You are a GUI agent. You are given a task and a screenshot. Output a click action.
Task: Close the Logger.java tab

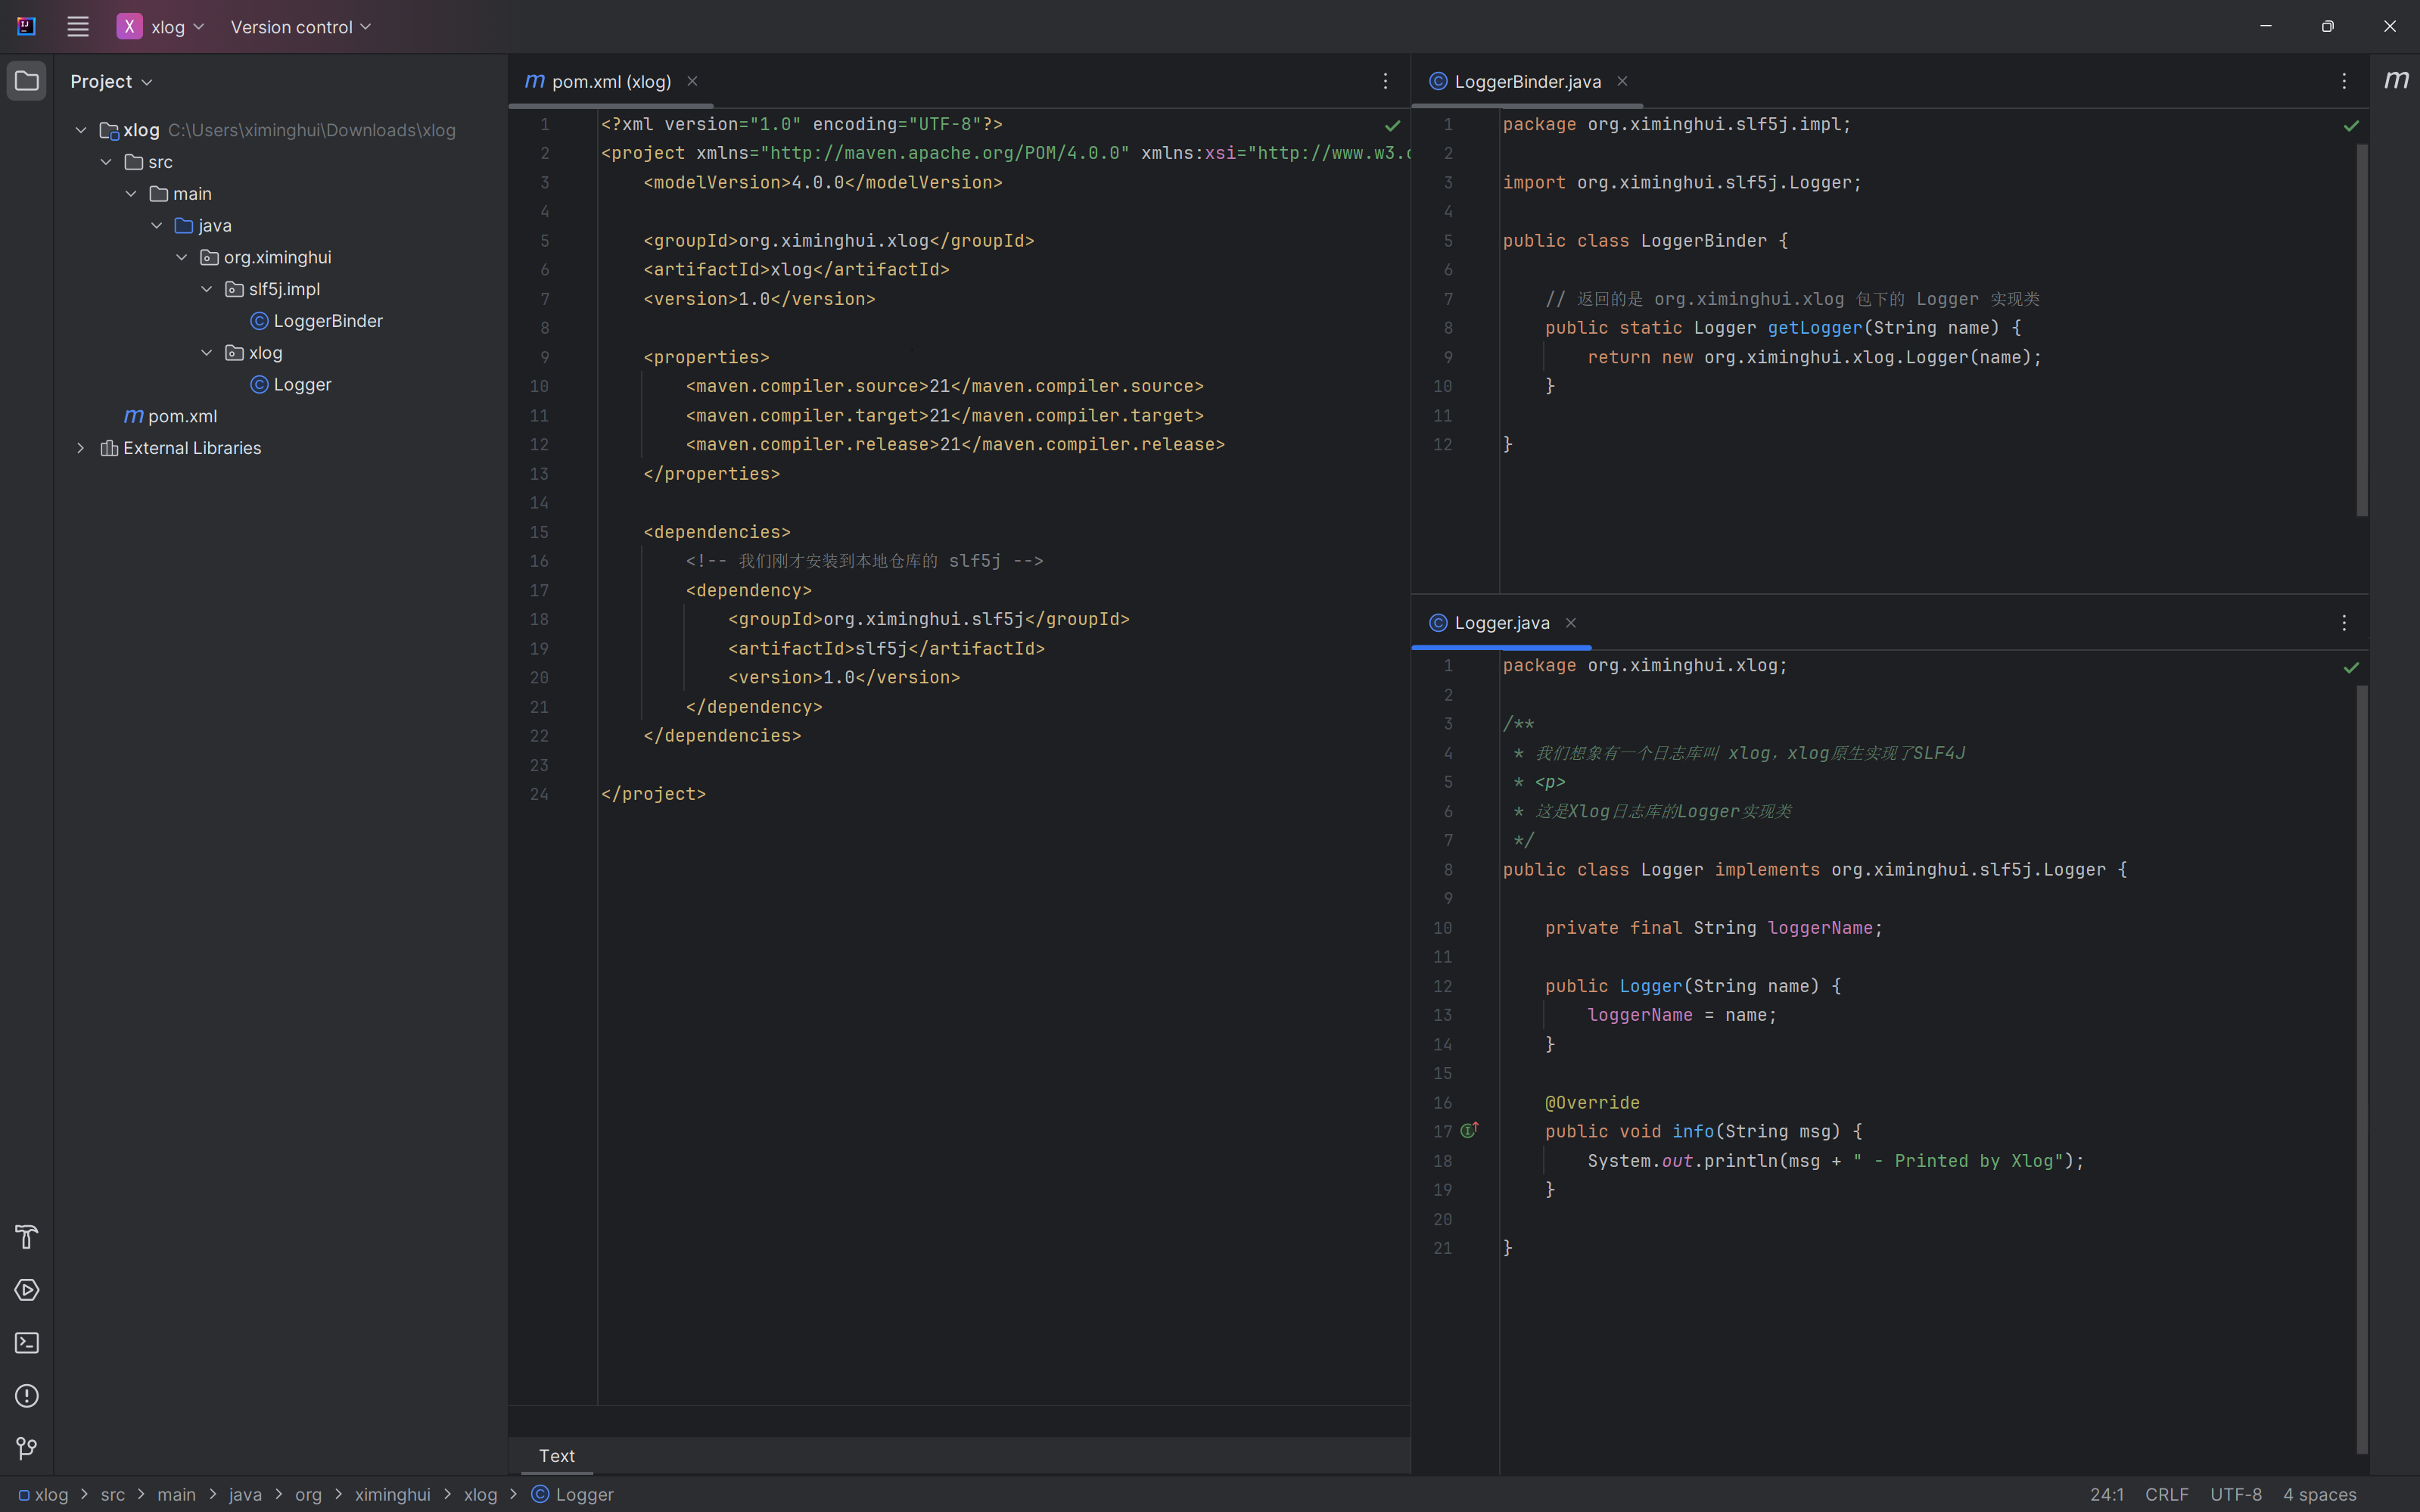[x=1571, y=623]
